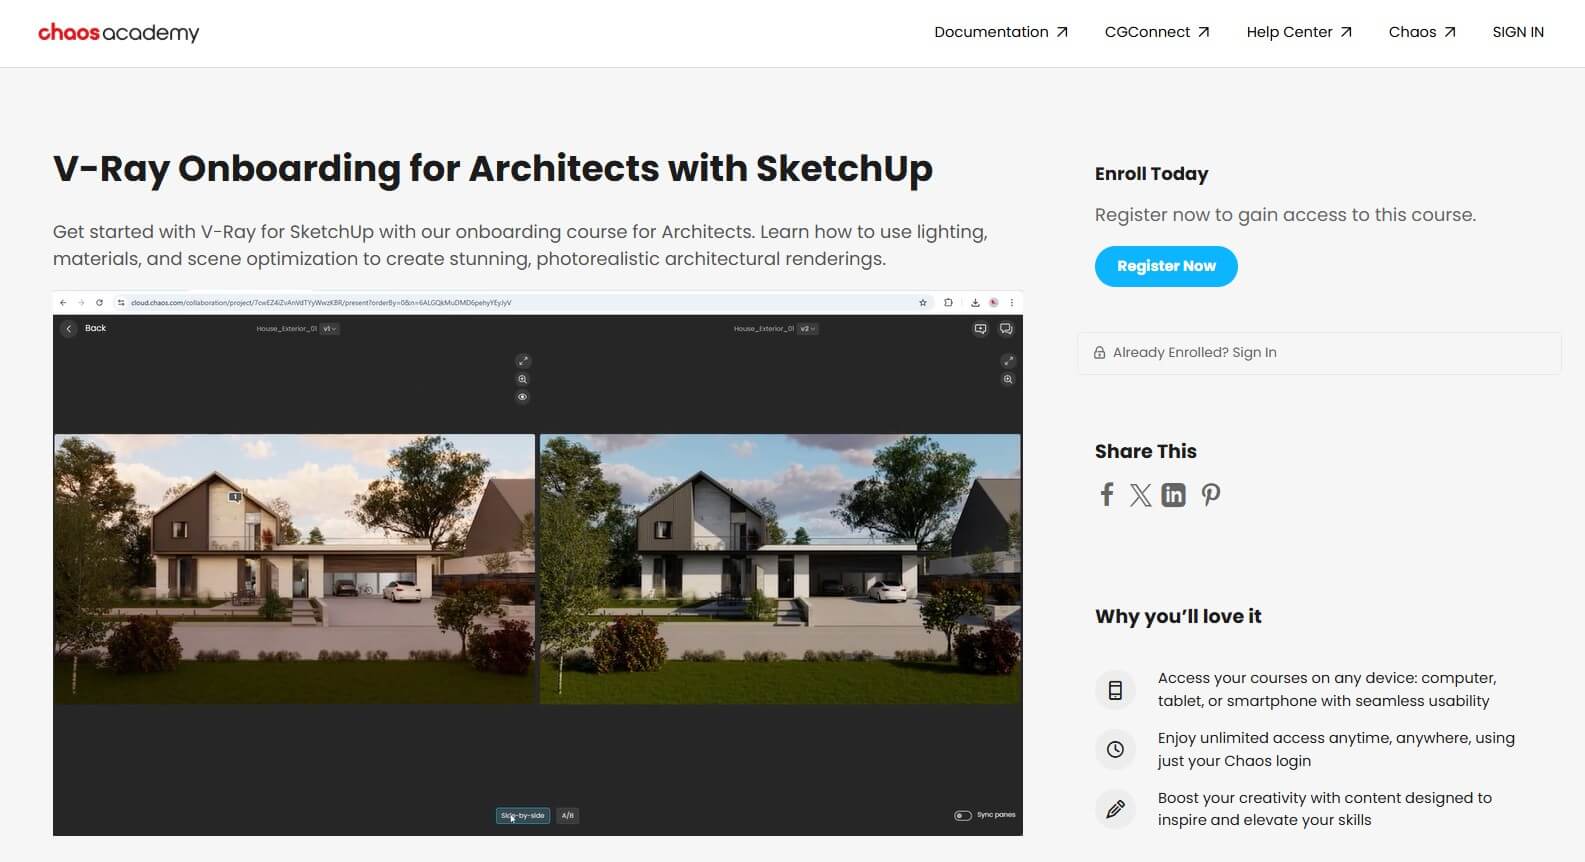Click the comments chat icon in preview
The height and width of the screenshot is (862, 1585).
pyautogui.click(x=1006, y=329)
